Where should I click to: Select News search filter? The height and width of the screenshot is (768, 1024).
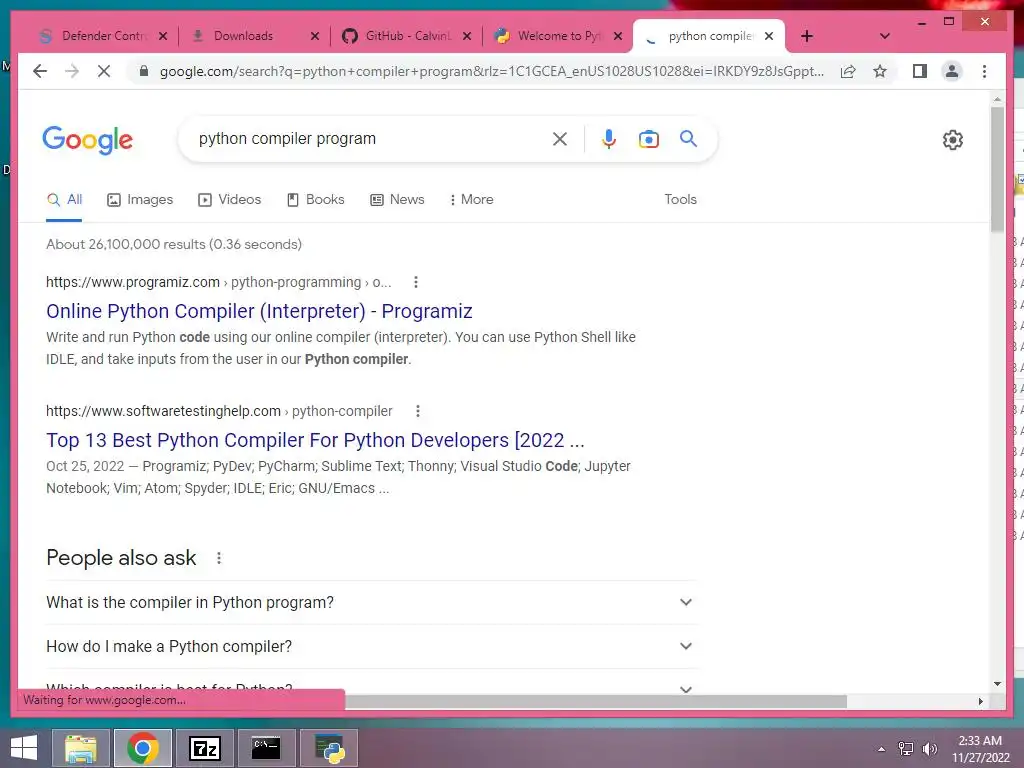397,199
